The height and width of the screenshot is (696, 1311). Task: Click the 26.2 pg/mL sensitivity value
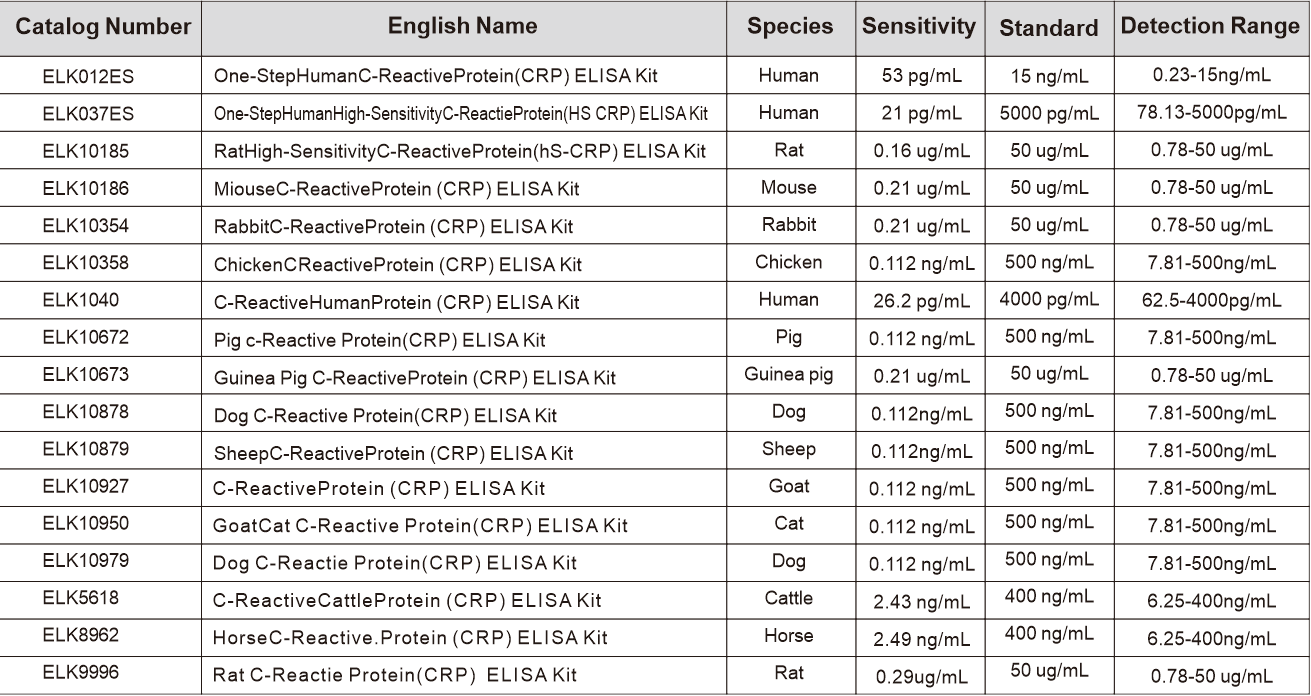coord(921,300)
